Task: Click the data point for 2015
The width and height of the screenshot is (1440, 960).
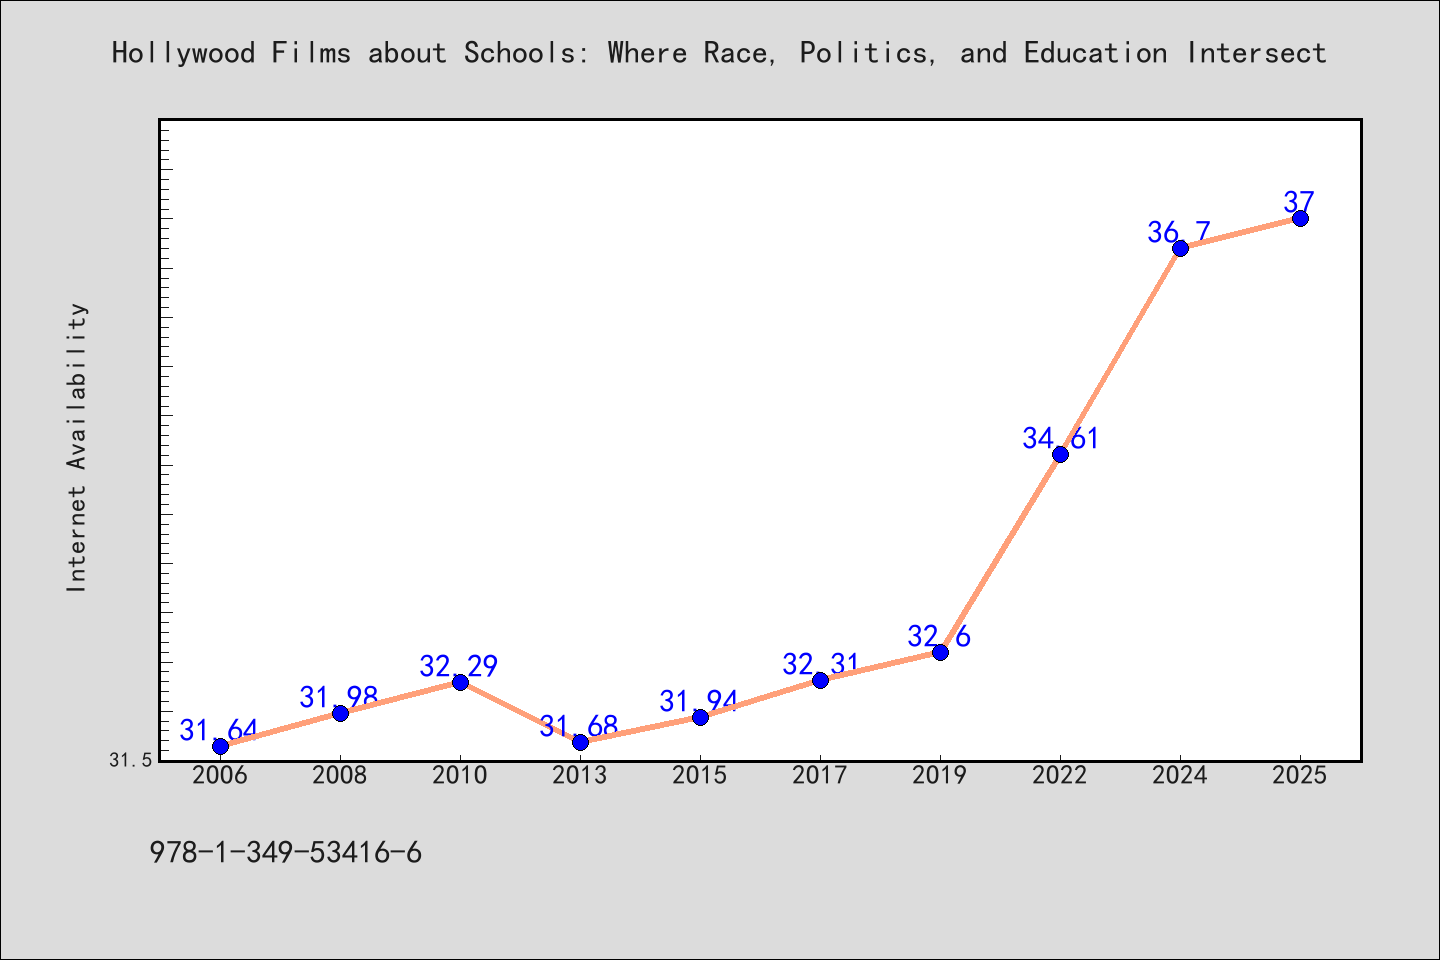Action: tap(700, 717)
